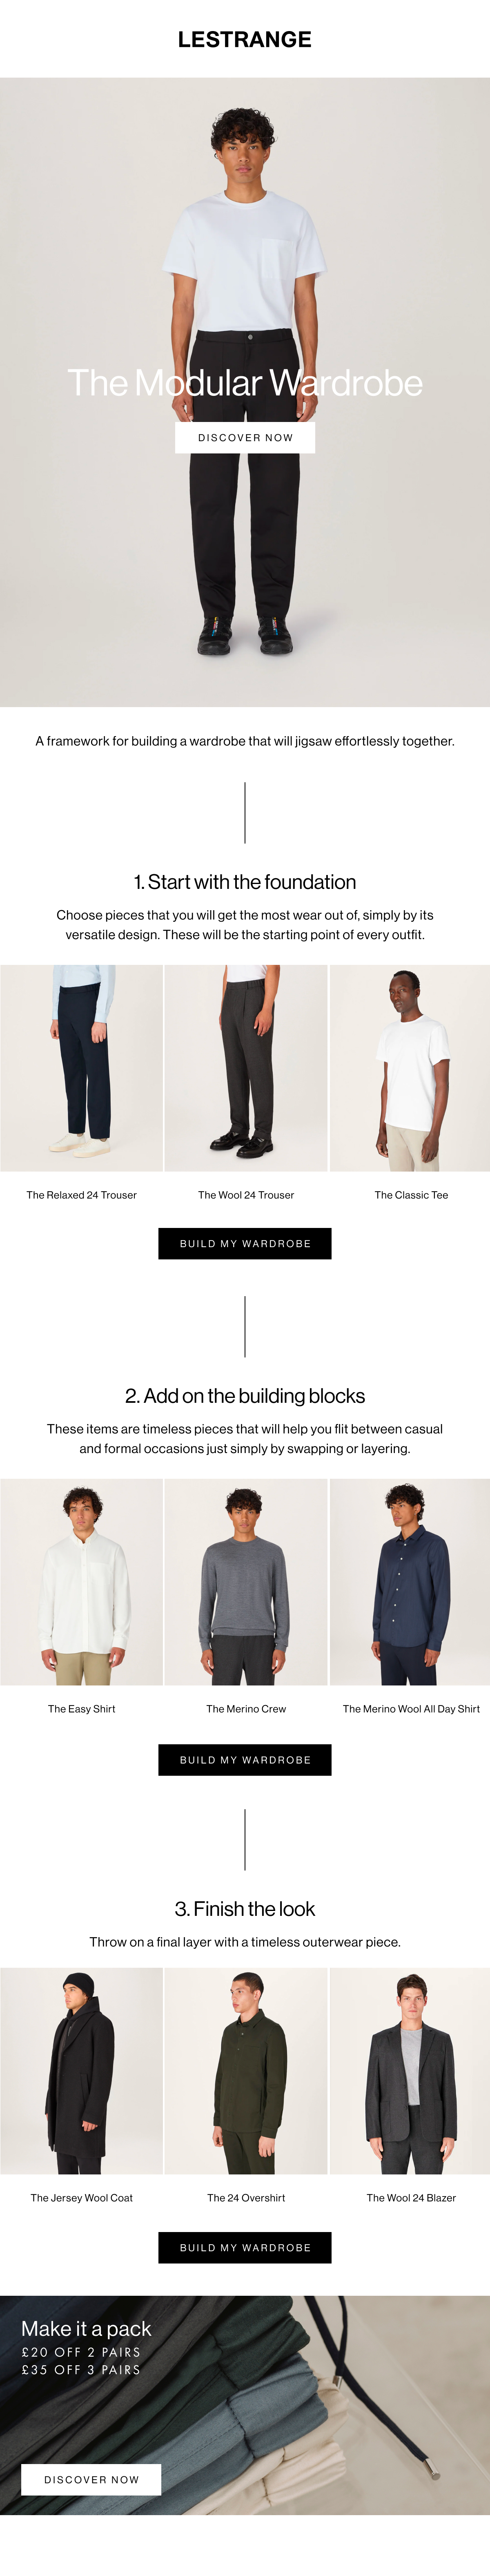Screen dimensions: 490x2576
Task: Open the Classic Tee product image
Action: click(x=410, y=1067)
